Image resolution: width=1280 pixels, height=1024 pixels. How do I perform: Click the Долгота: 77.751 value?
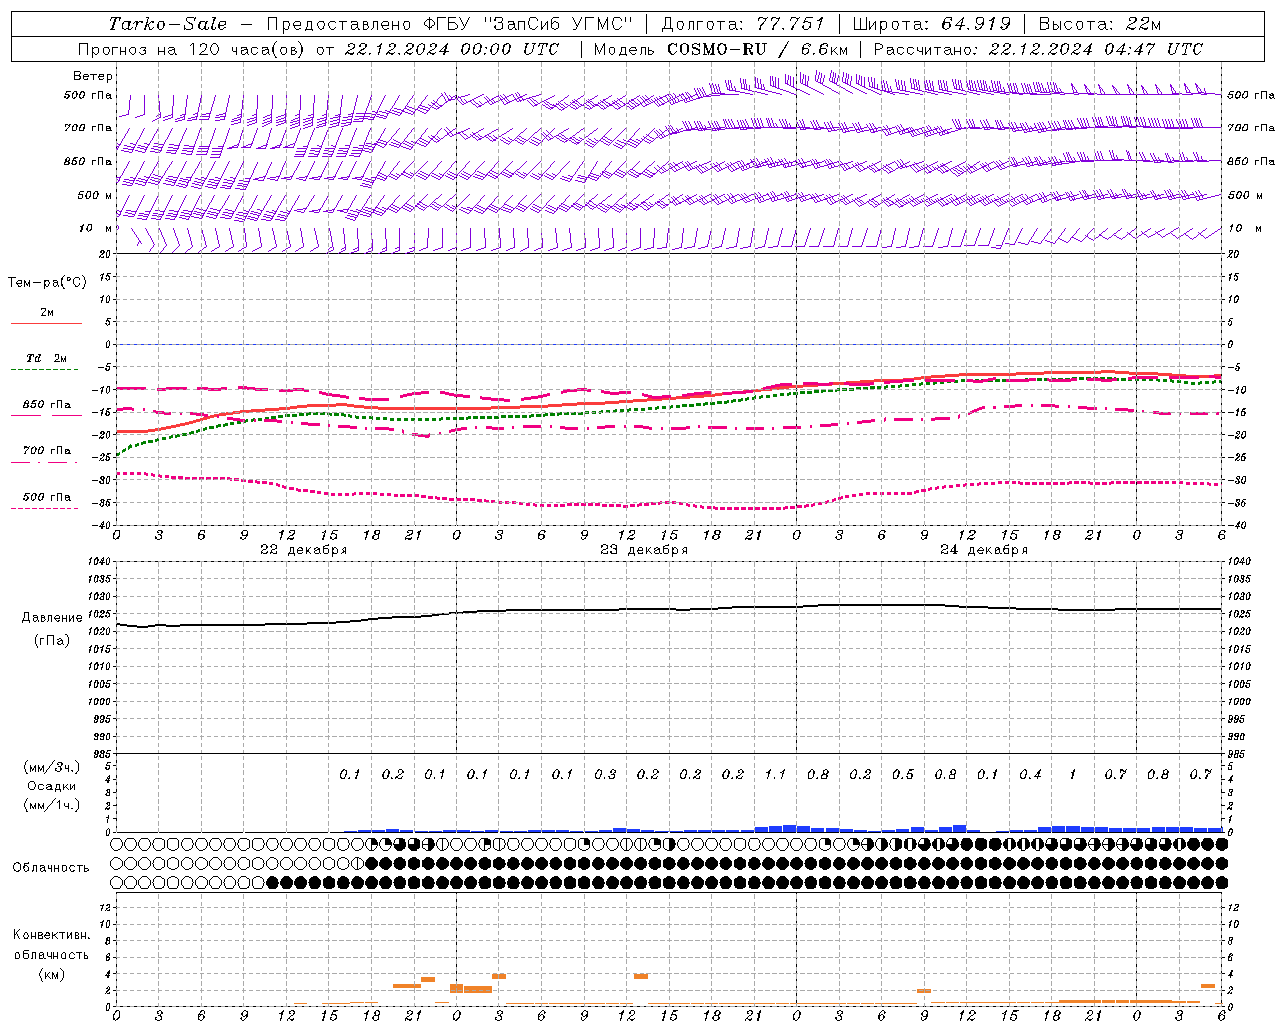click(743, 24)
